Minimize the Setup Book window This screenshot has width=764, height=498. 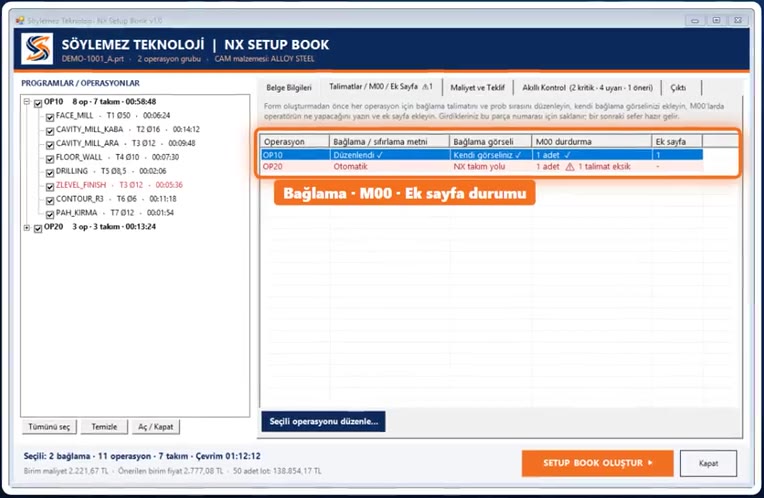coord(695,20)
